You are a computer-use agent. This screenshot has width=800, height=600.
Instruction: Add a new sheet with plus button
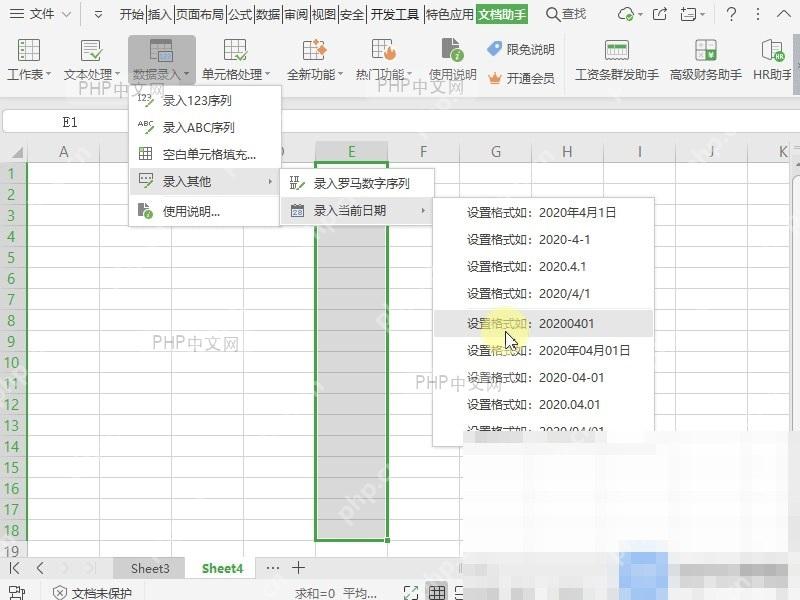pos(298,567)
